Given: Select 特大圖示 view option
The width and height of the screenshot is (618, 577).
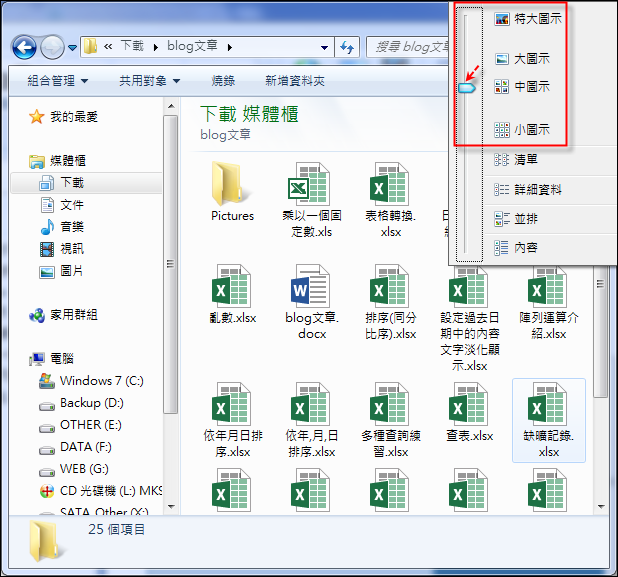Looking at the screenshot, I should (528, 19).
